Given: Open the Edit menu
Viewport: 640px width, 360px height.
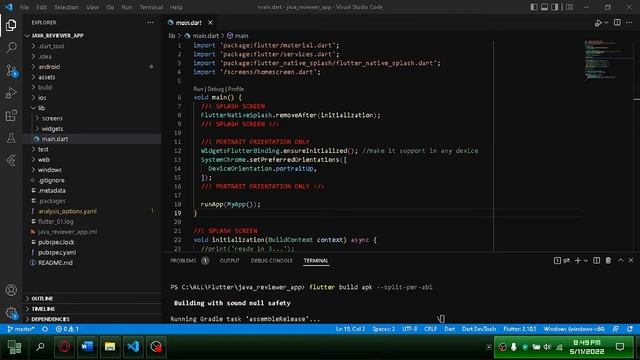Looking at the screenshot, I should (41, 7).
